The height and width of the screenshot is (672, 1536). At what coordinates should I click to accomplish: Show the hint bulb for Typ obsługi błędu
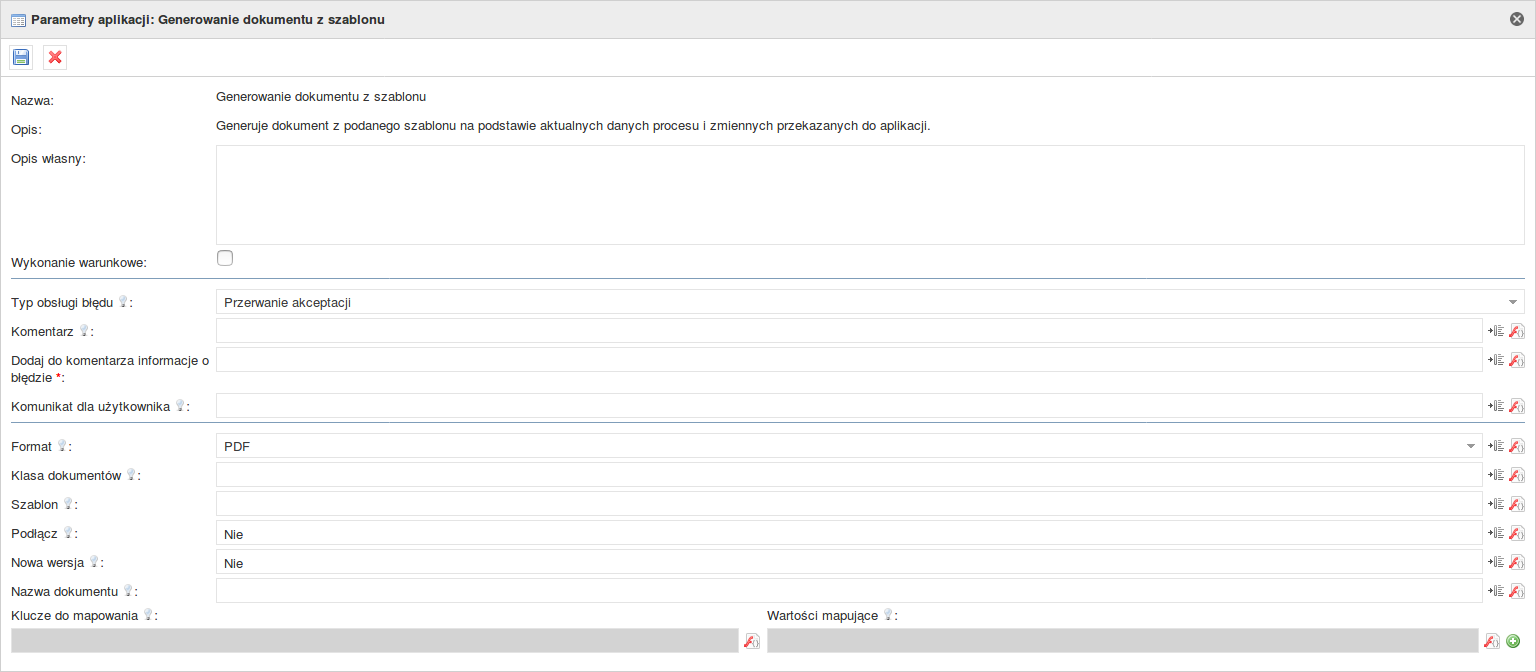tap(123, 301)
